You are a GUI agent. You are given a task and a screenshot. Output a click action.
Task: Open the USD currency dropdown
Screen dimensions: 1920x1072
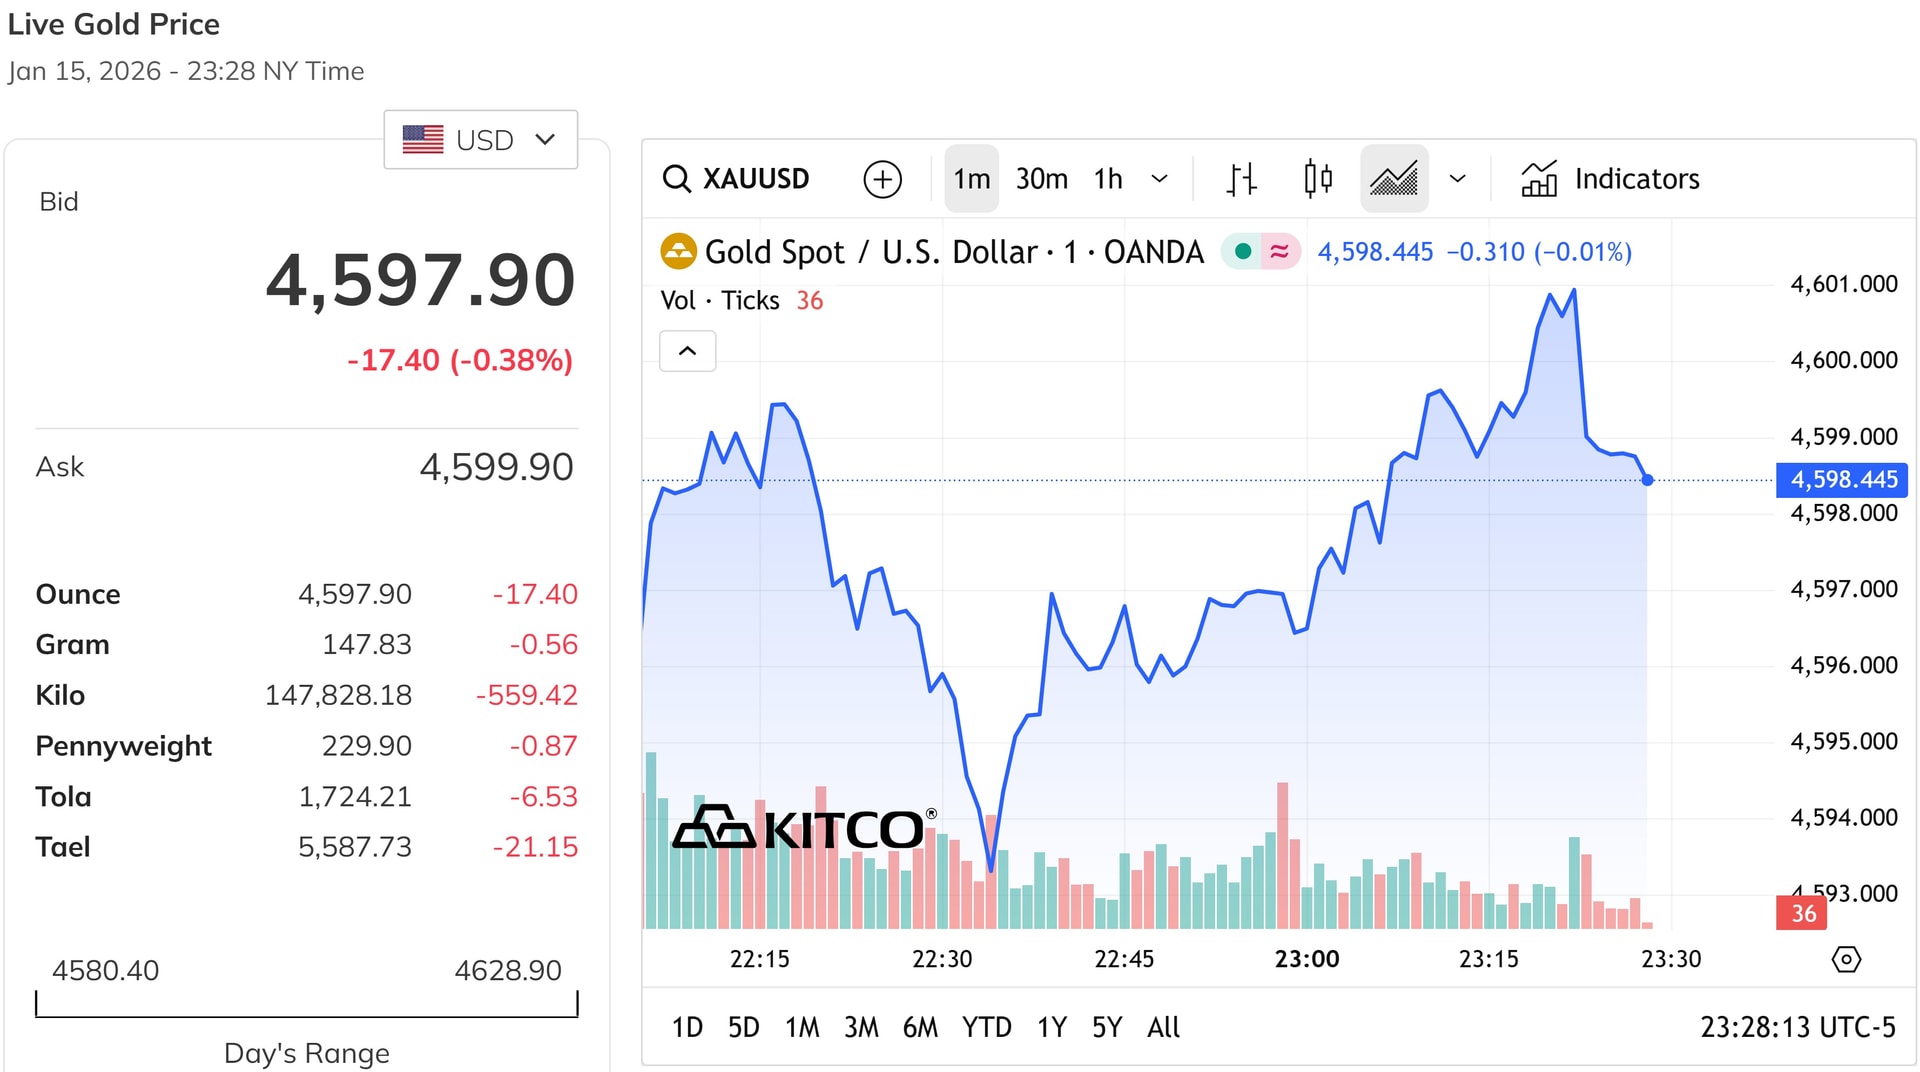click(480, 139)
